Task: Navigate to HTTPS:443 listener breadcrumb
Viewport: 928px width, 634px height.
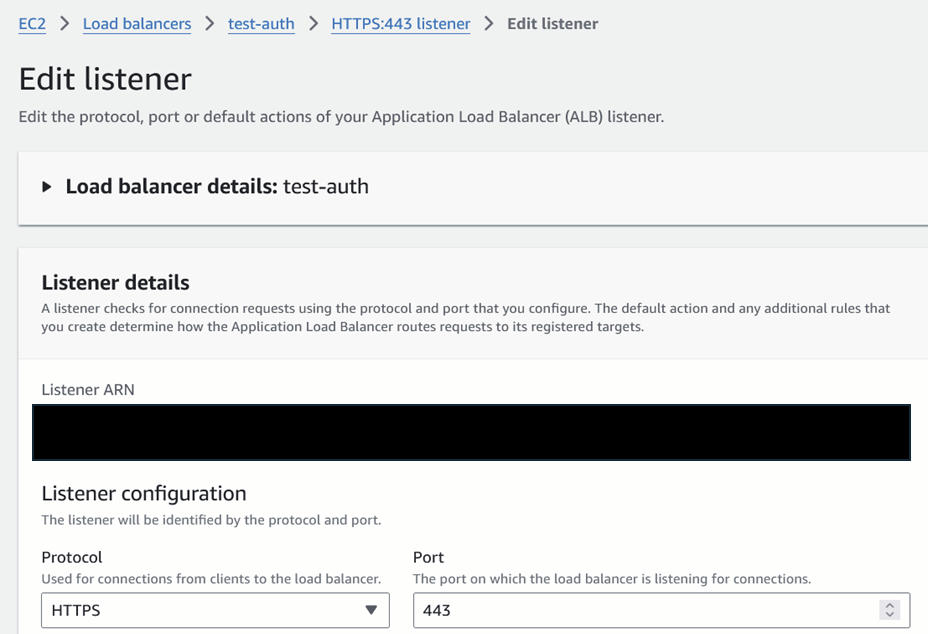Action: (401, 23)
